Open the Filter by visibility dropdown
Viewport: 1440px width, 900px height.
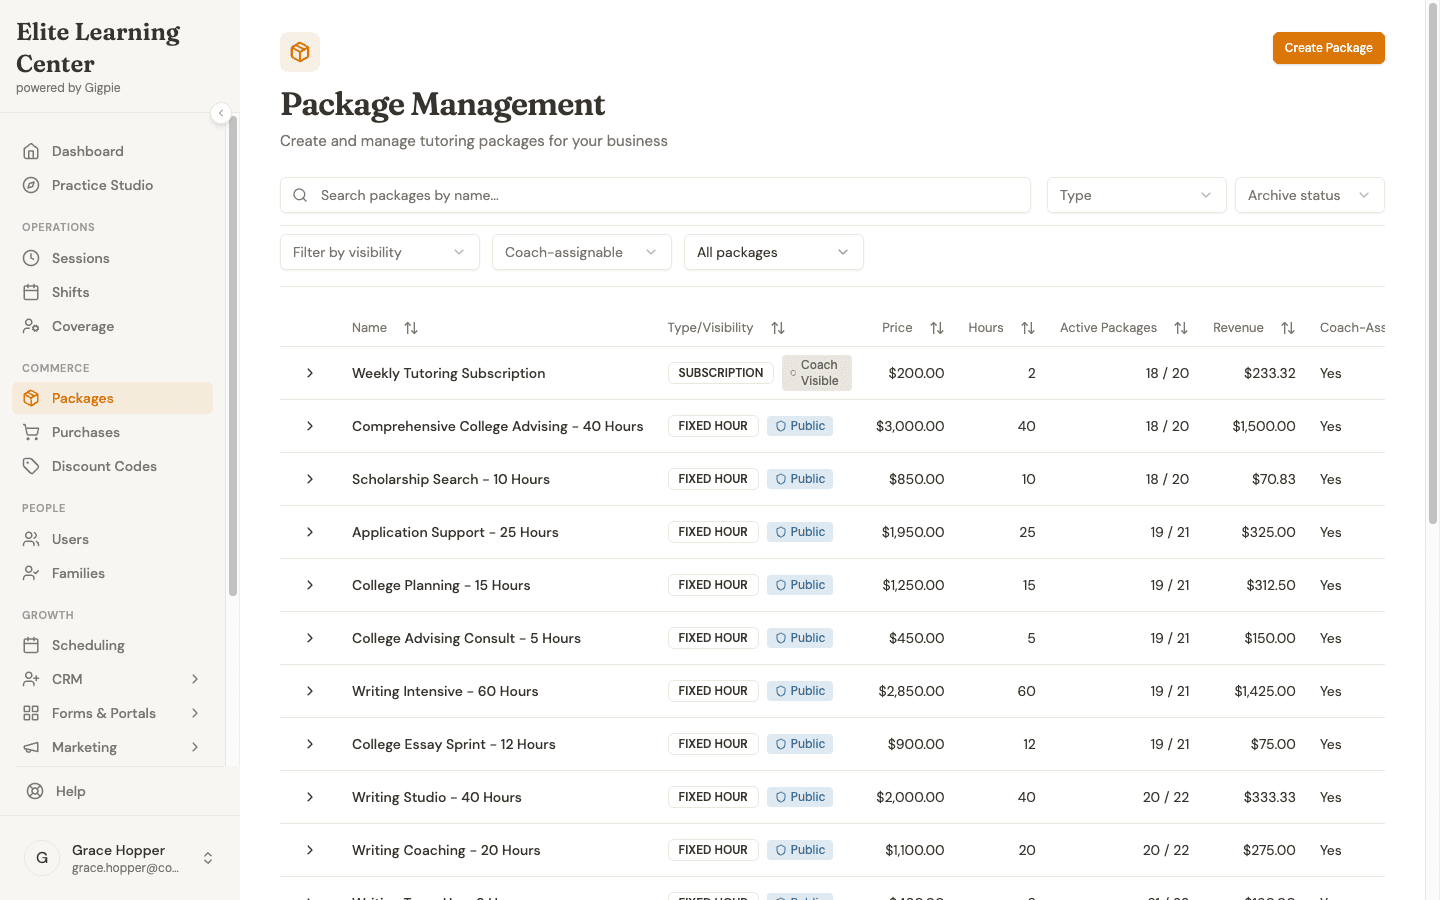pos(380,252)
